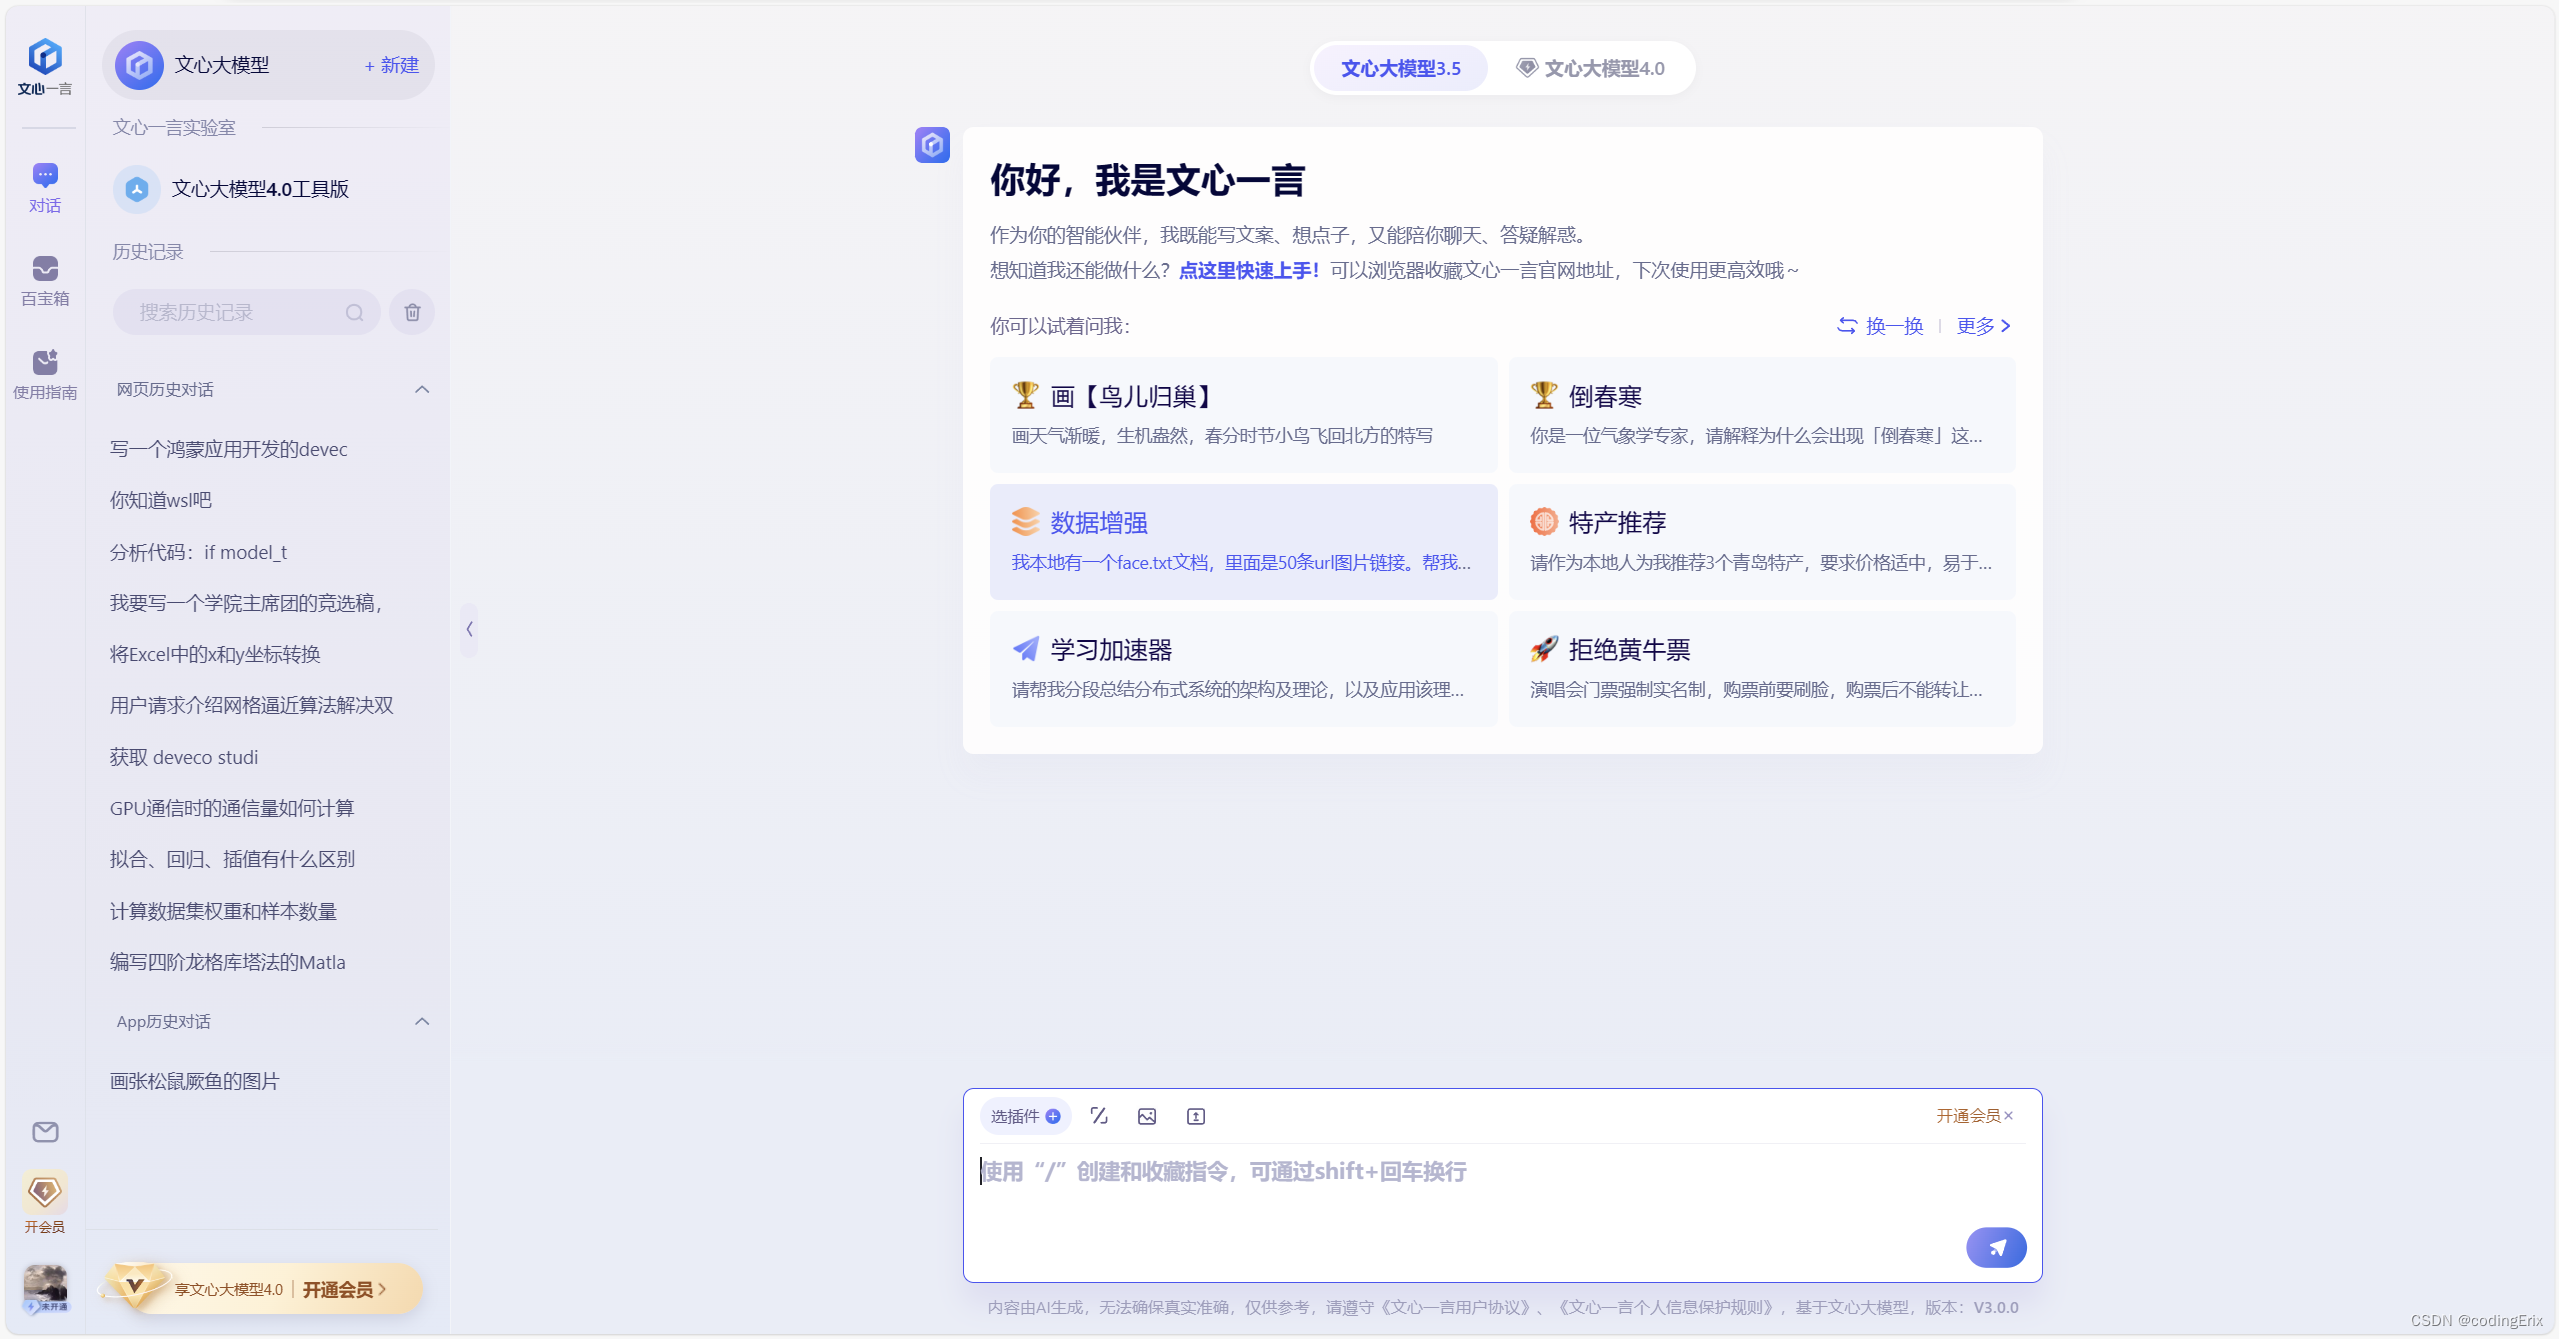Open history 我要写一个学院主席团的竞选稿

click(246, 603)
